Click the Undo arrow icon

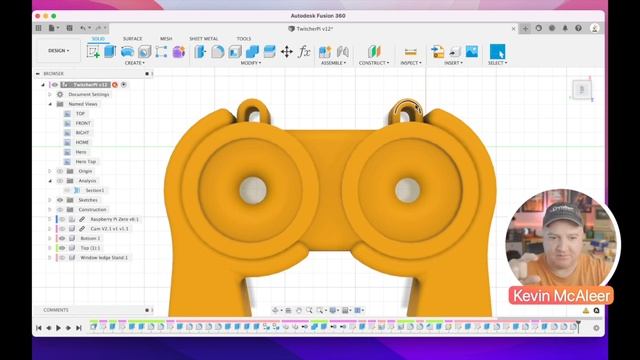tap(83, 28)
